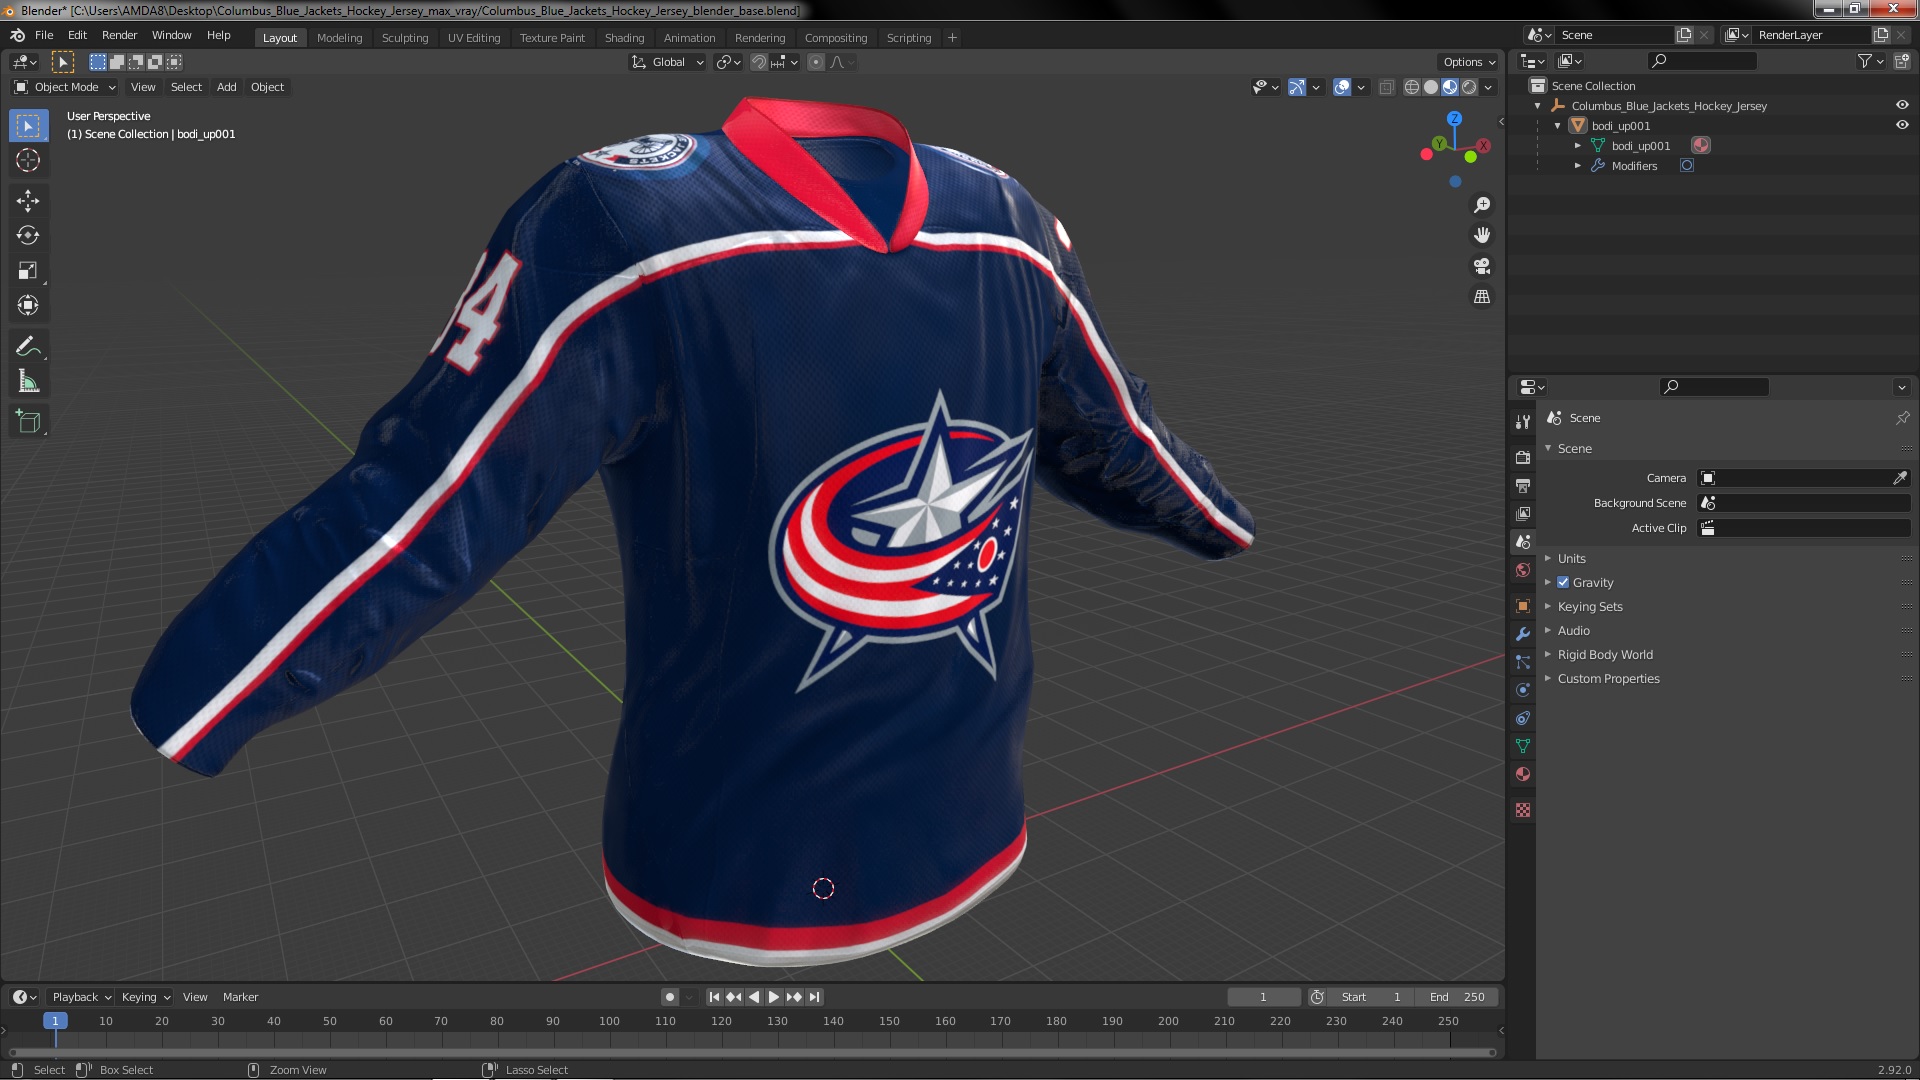
Task: Switch to the UV Editing workspace tab
Action: [473, 38]
